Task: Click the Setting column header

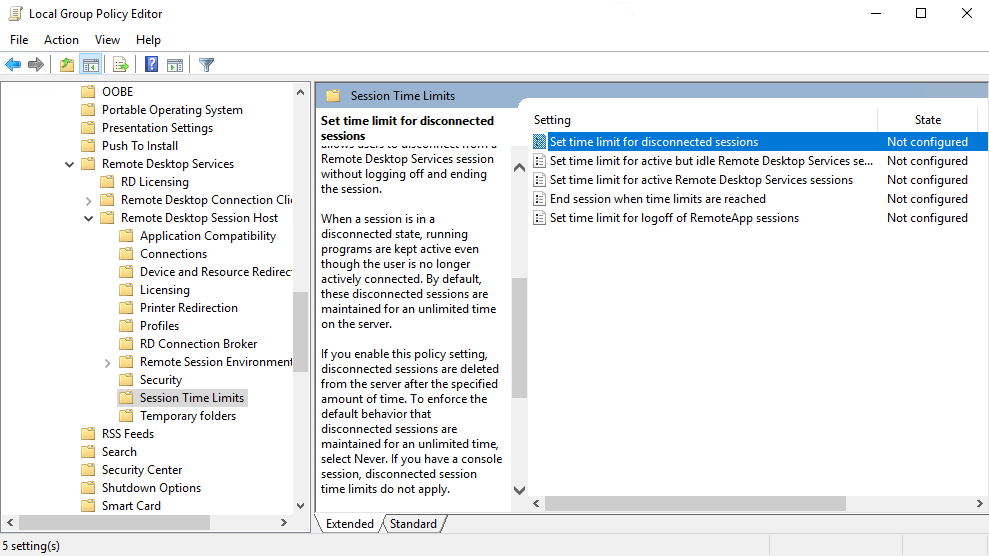Action: coord(552,120)
